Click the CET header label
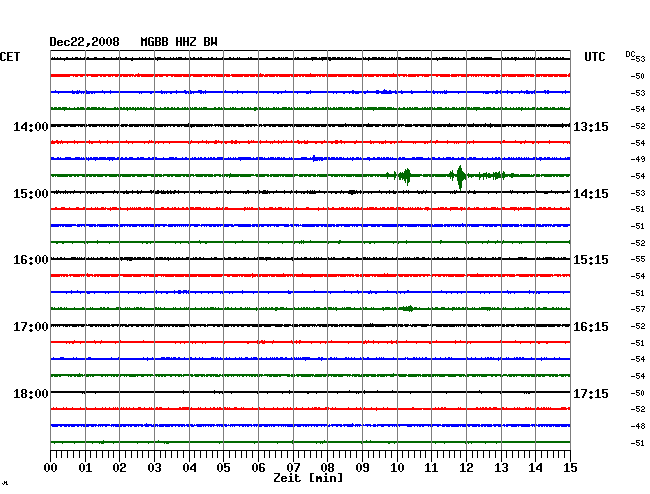This screenshot has width=650, height=494. pyautogui.click(x=10, y=57)
